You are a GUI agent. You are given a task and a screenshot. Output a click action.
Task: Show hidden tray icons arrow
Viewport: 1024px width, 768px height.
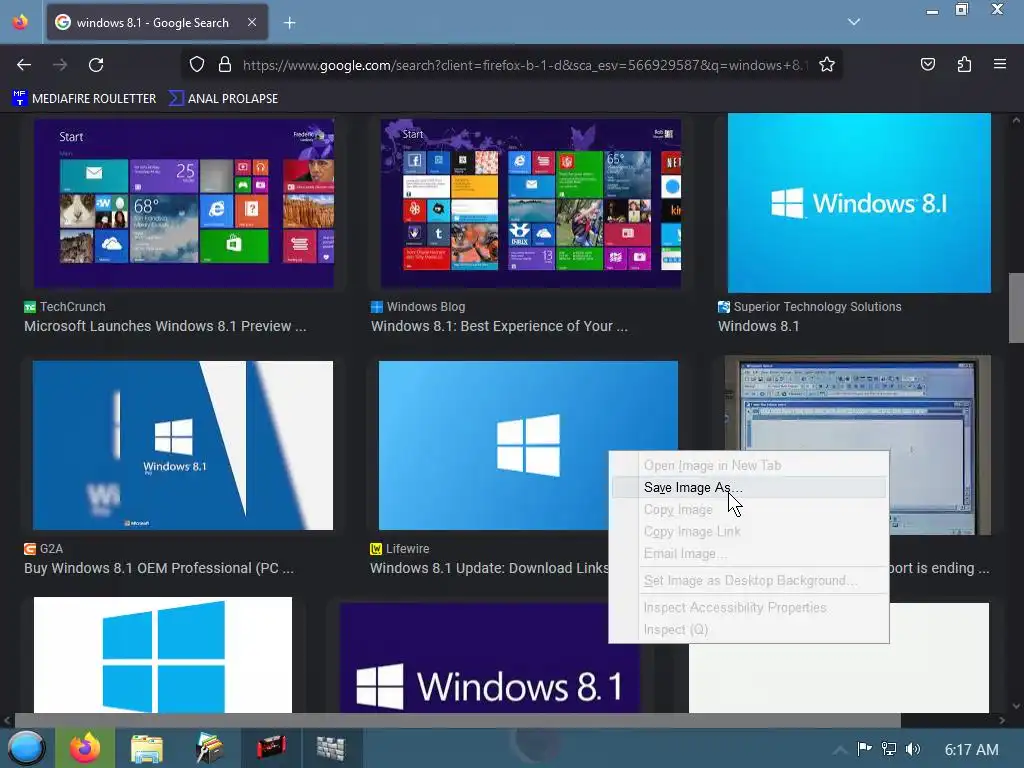[840, 750]
